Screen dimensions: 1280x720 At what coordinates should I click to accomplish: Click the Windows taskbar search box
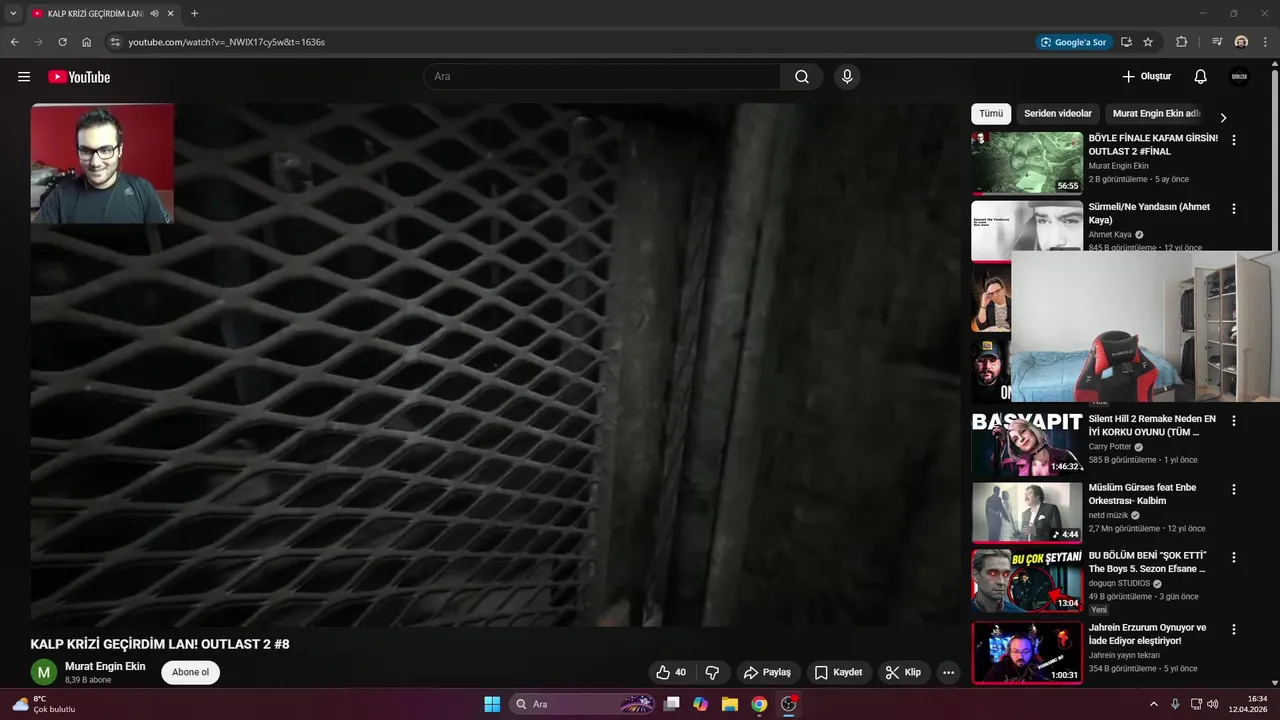tap(583, 704)
